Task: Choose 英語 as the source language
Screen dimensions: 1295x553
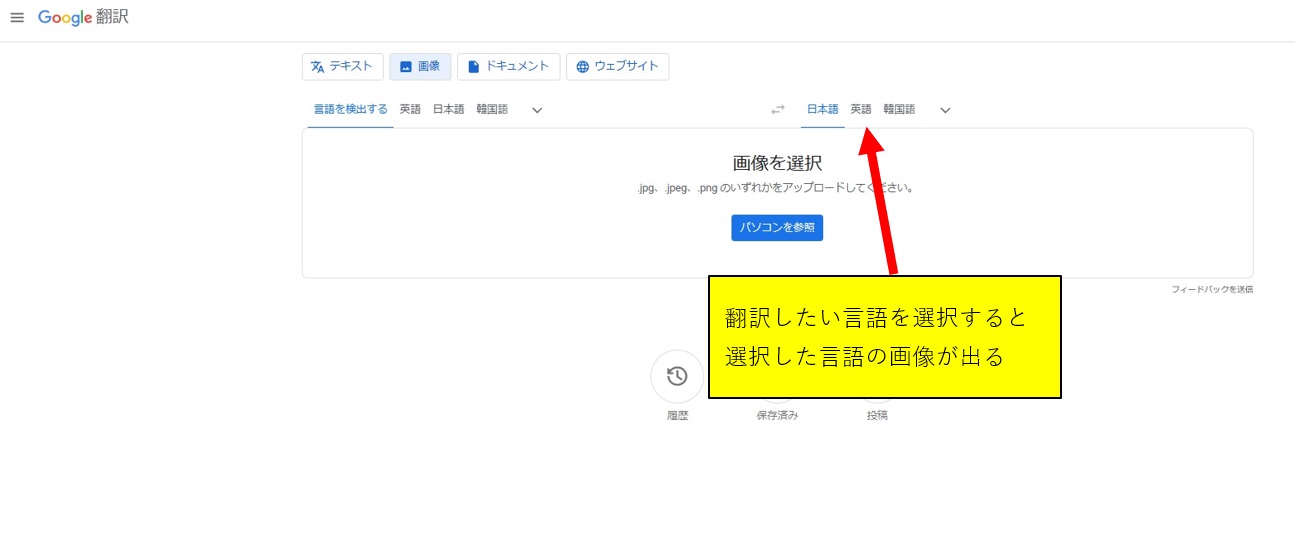Action: (x=410, y=110)
